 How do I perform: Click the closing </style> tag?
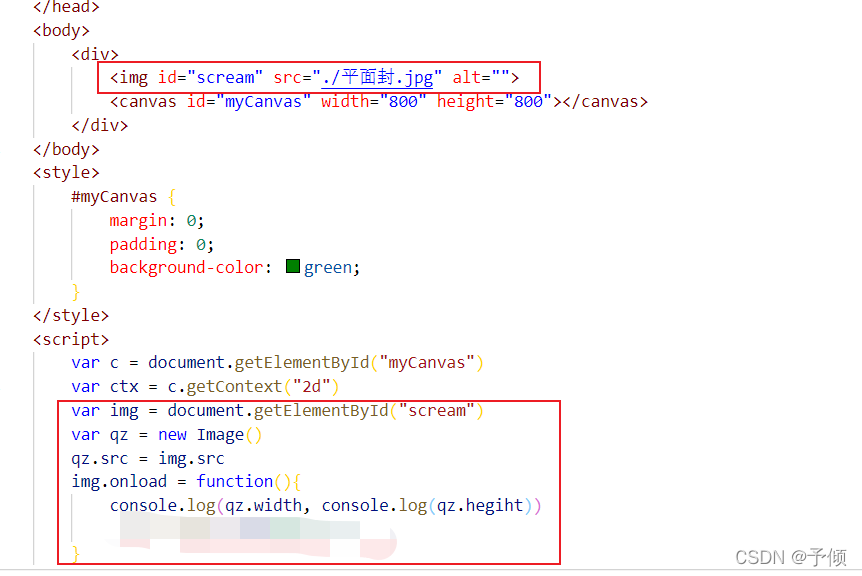(x=71, y=315)
